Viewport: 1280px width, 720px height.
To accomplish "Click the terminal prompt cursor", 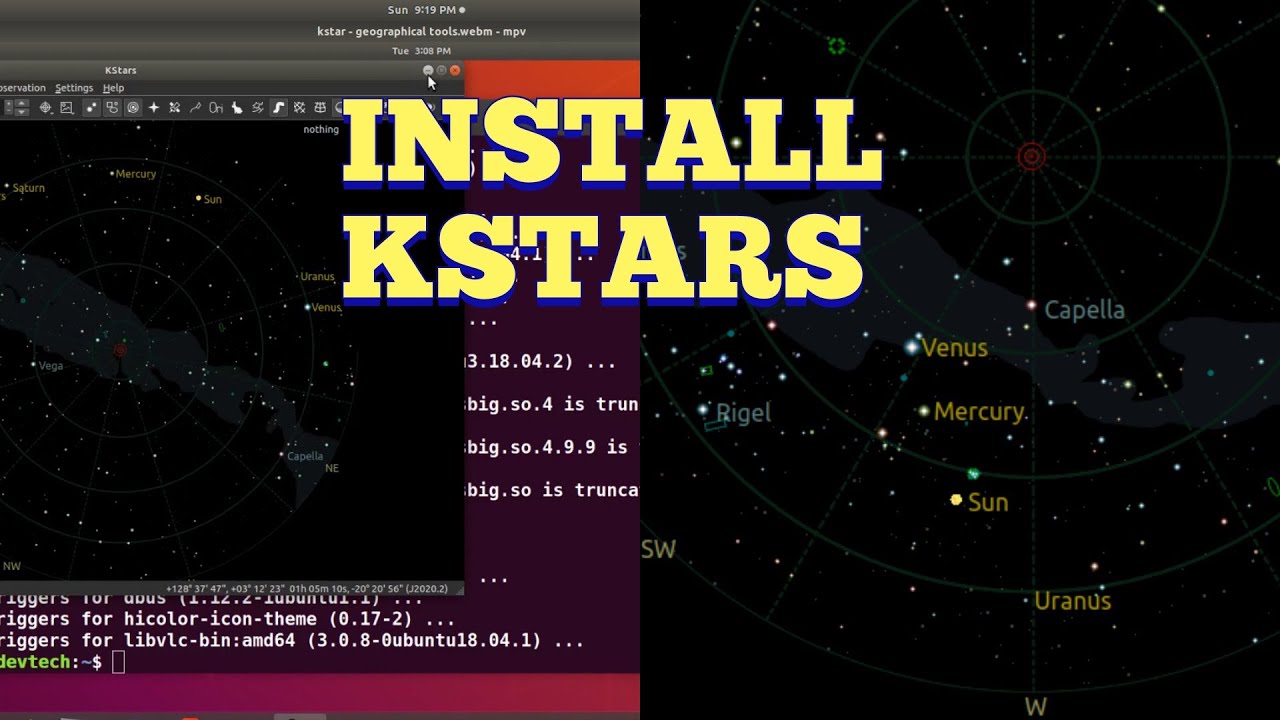I will tap(118, 662).
